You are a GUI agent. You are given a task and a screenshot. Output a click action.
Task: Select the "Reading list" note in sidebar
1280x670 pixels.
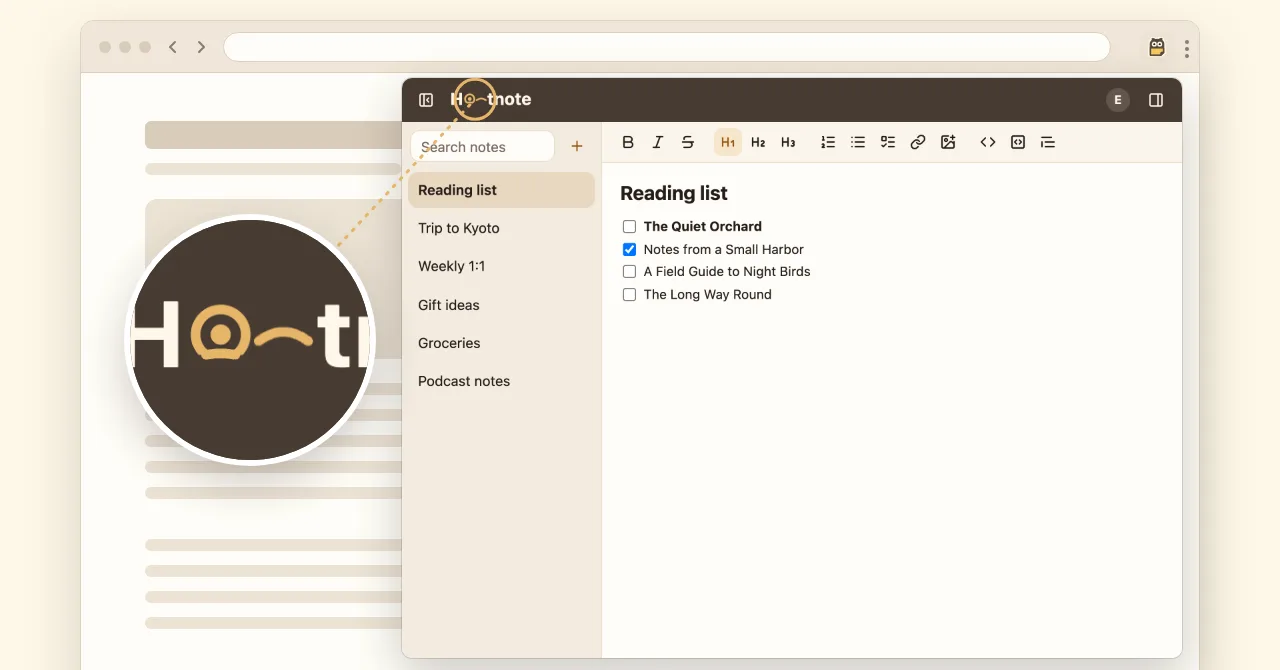501,190
